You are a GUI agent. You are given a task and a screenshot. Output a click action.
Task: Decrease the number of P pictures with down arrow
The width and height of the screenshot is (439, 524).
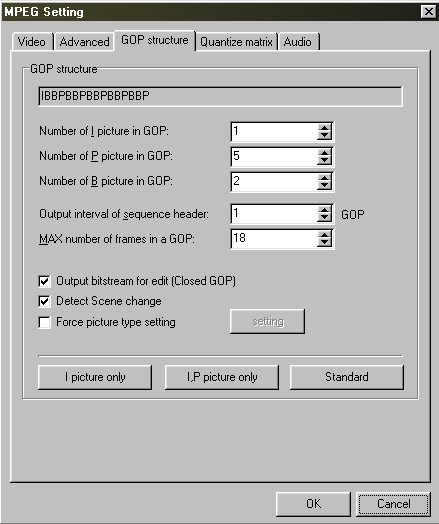point(324,160)
